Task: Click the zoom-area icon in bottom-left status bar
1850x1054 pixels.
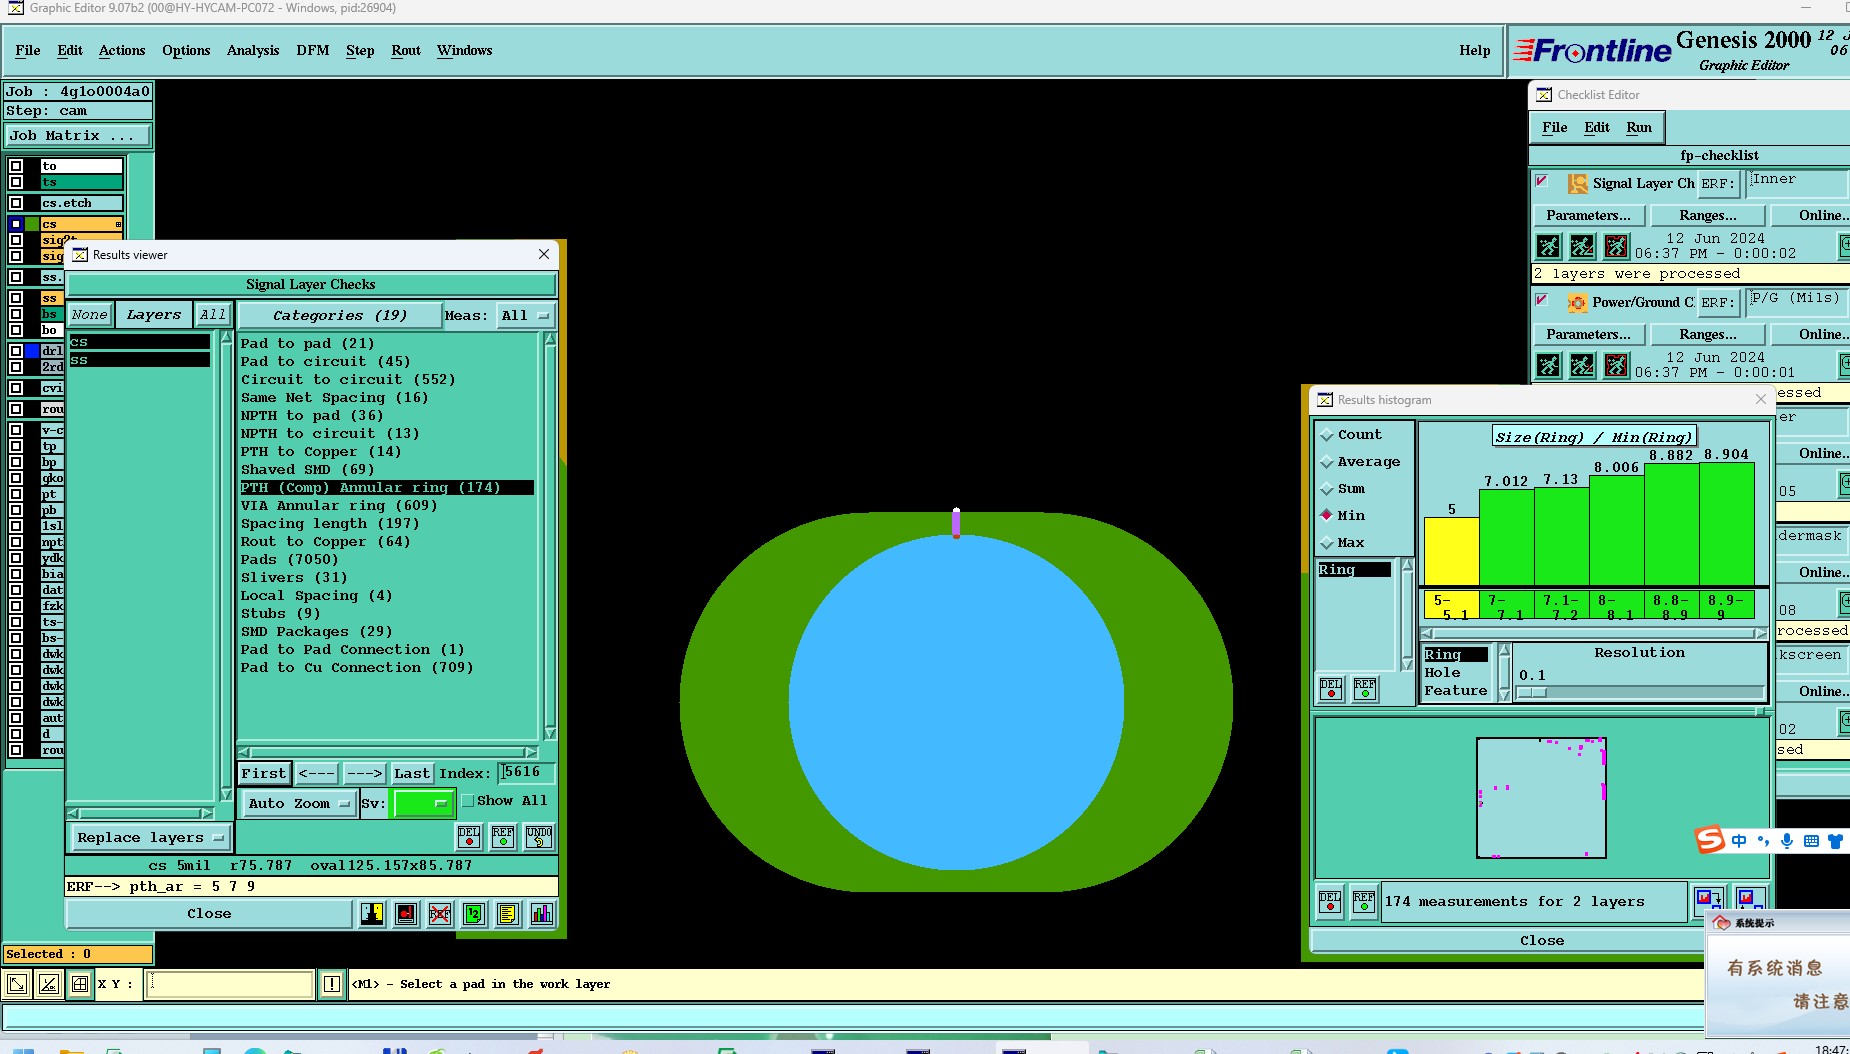Action: point(17,985)
